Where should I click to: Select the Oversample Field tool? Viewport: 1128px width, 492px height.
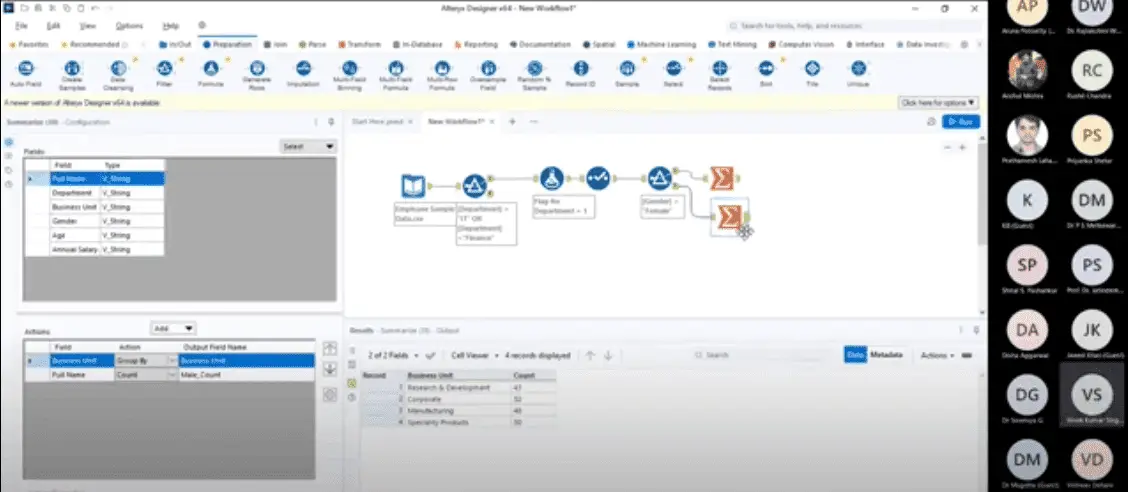pyautogui.click(x=488, y=73)
